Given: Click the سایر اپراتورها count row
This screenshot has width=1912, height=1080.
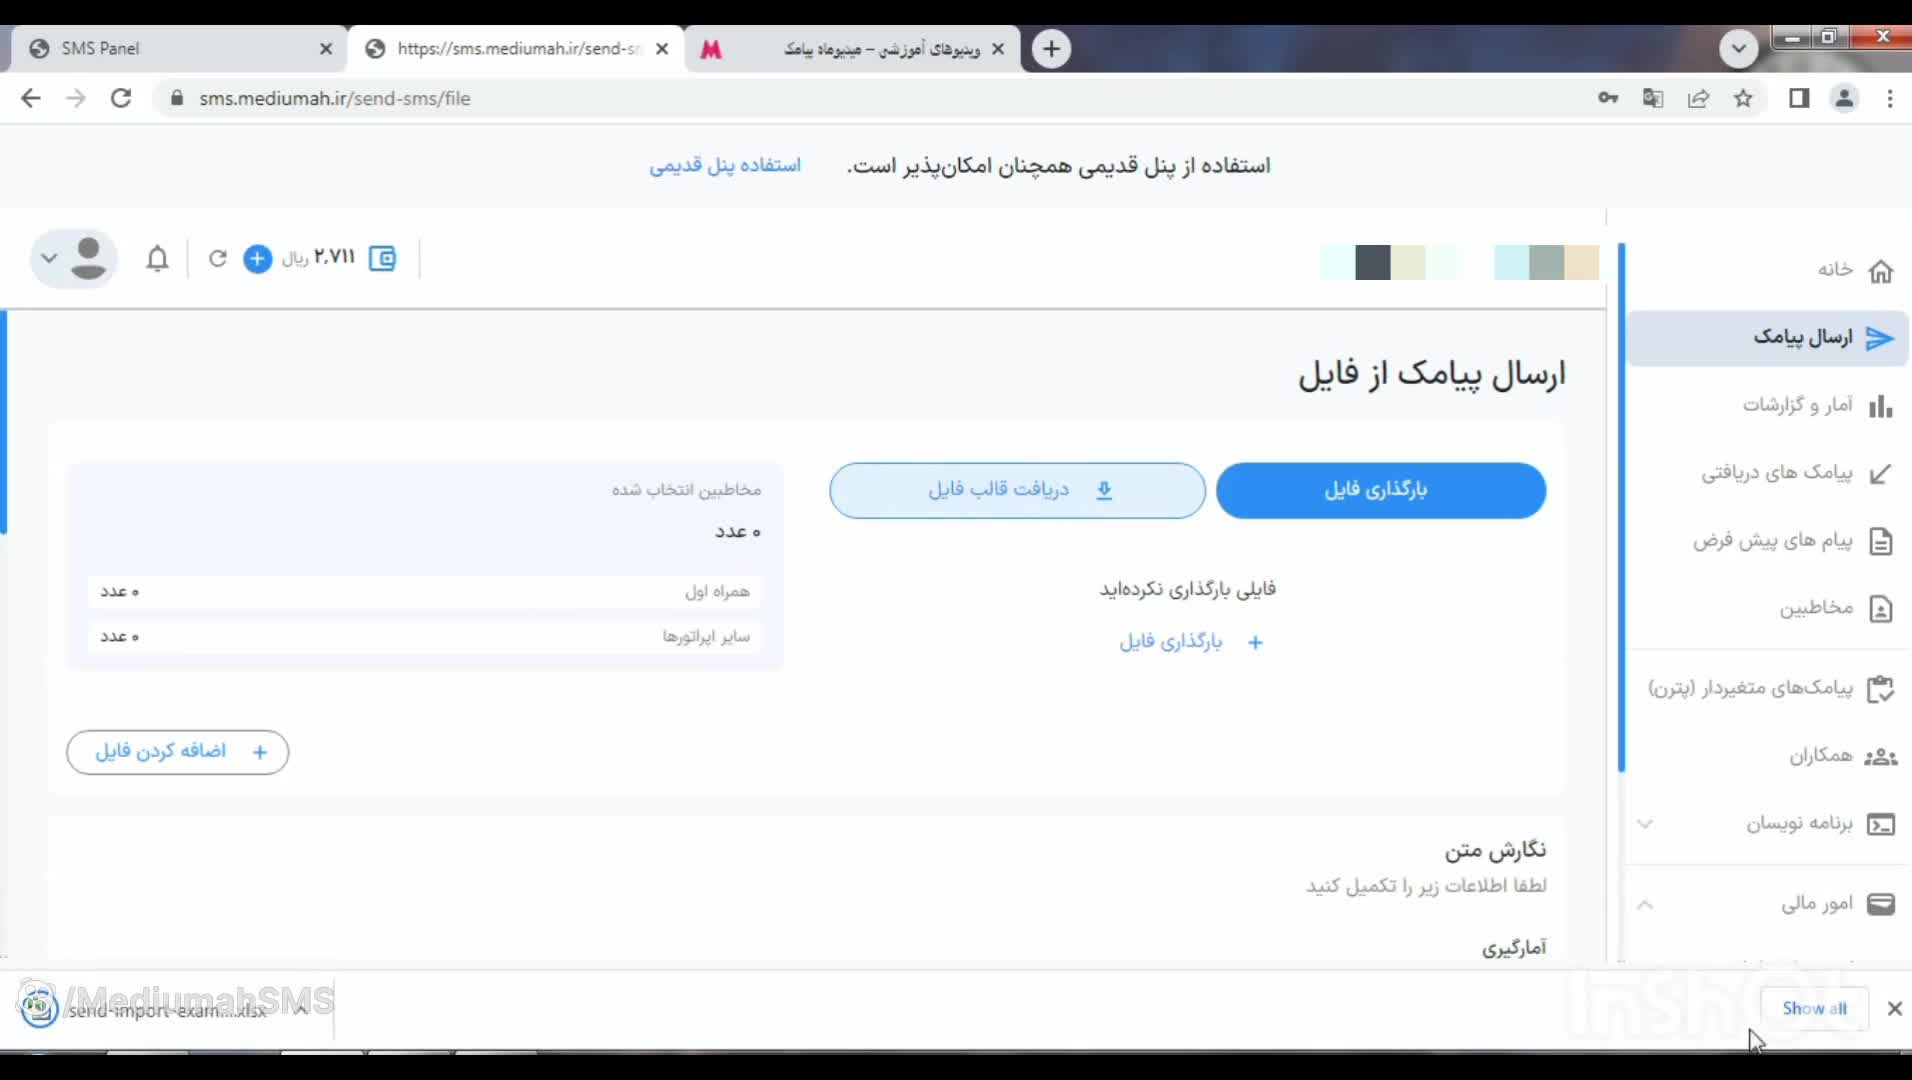Looking at the screenshot, I should pos(425,637).
